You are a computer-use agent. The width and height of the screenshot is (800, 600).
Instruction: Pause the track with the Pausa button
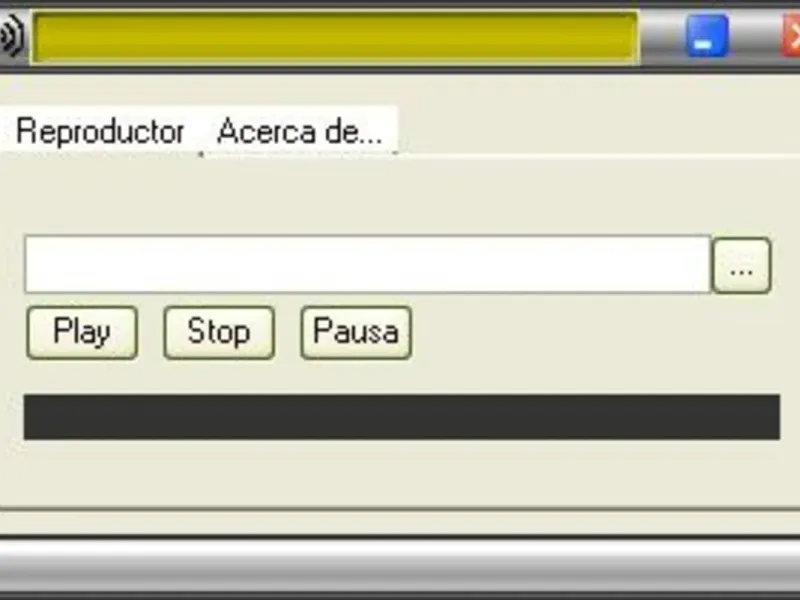pyautogui.click(x=356, y=333)
